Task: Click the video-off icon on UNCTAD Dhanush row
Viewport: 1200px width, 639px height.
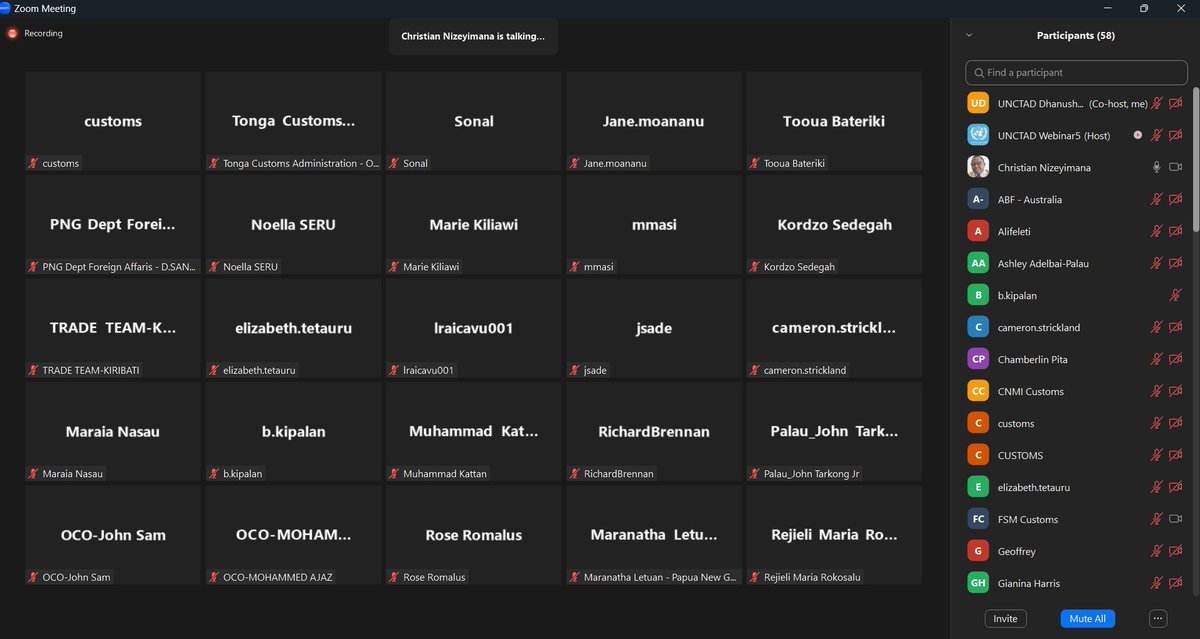Action: tap(1176, 103)
